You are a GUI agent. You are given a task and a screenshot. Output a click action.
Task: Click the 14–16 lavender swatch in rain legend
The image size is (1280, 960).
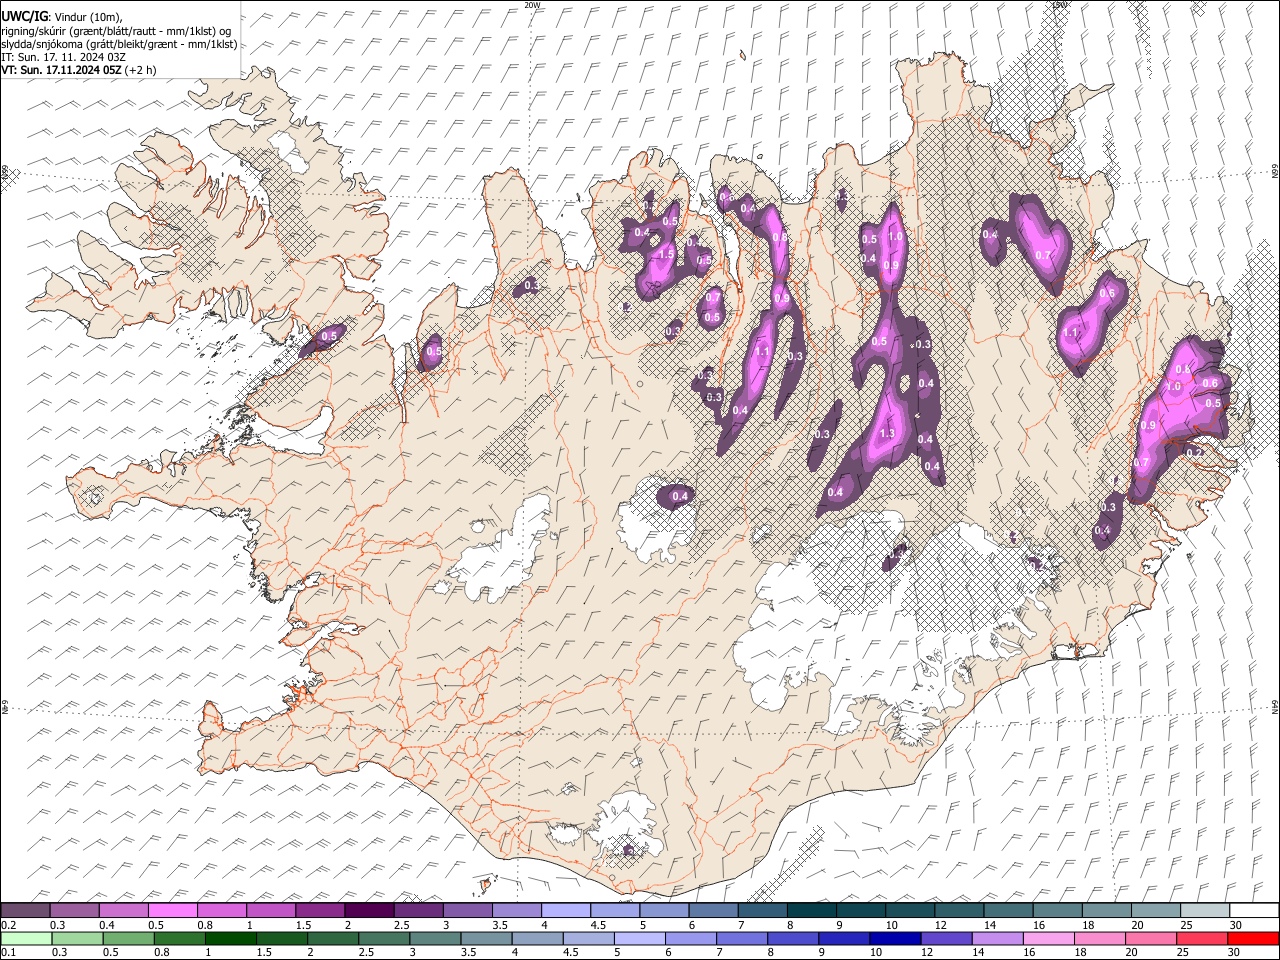tap(997, 938)
